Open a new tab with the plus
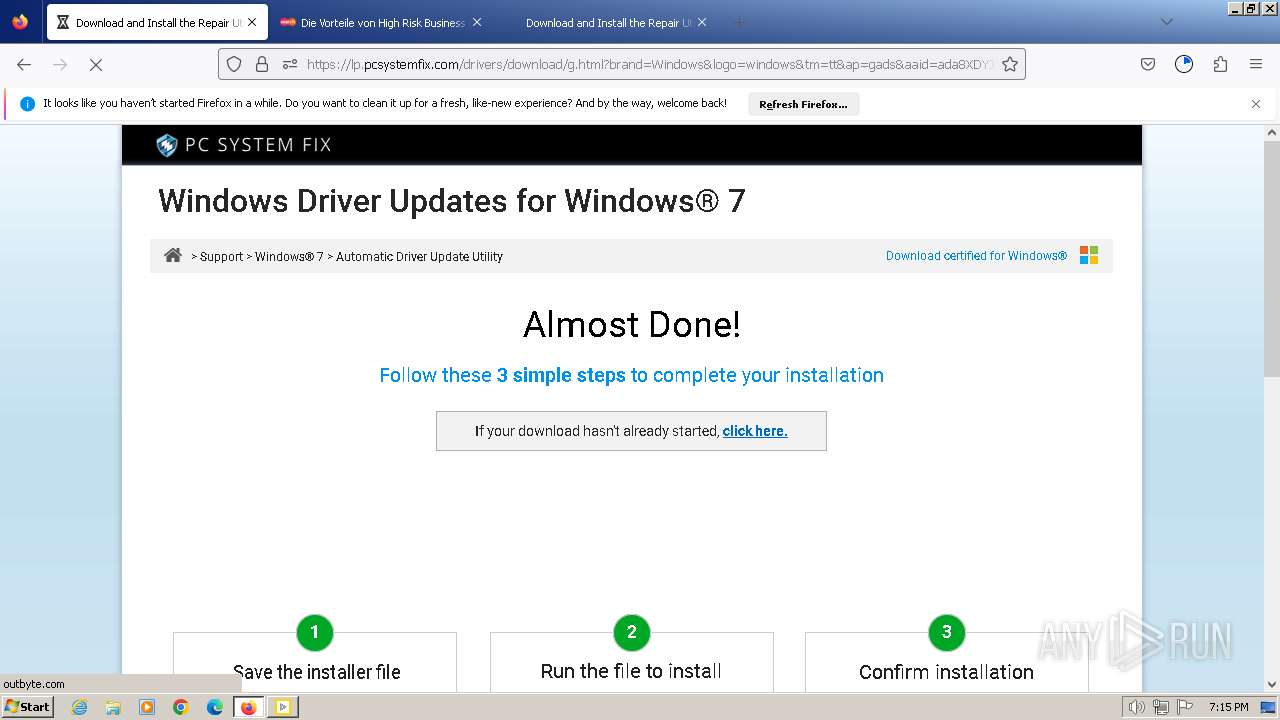The image size is (1280, 720). pos(740,22)
